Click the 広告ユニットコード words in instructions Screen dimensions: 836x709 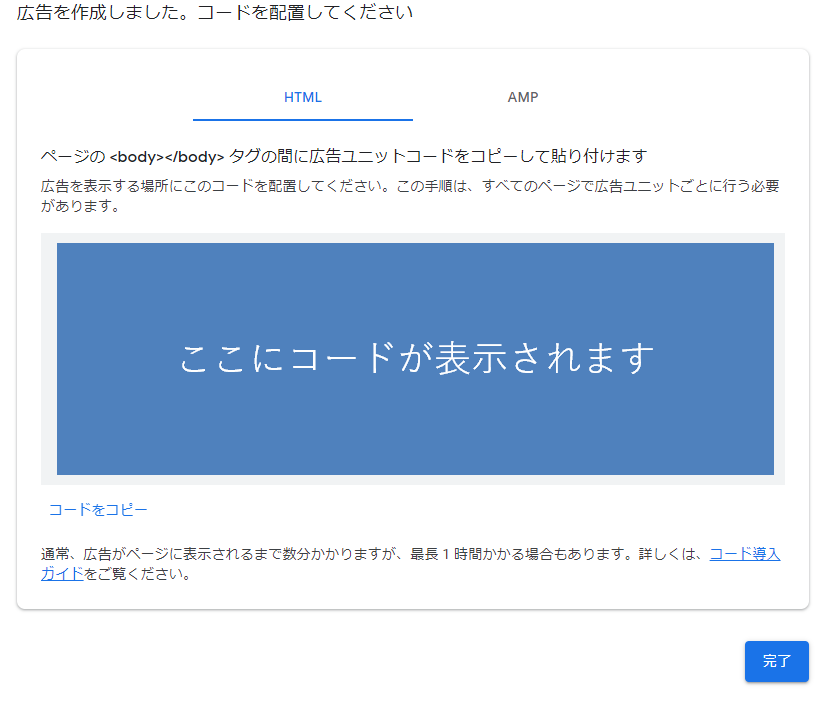356,156
